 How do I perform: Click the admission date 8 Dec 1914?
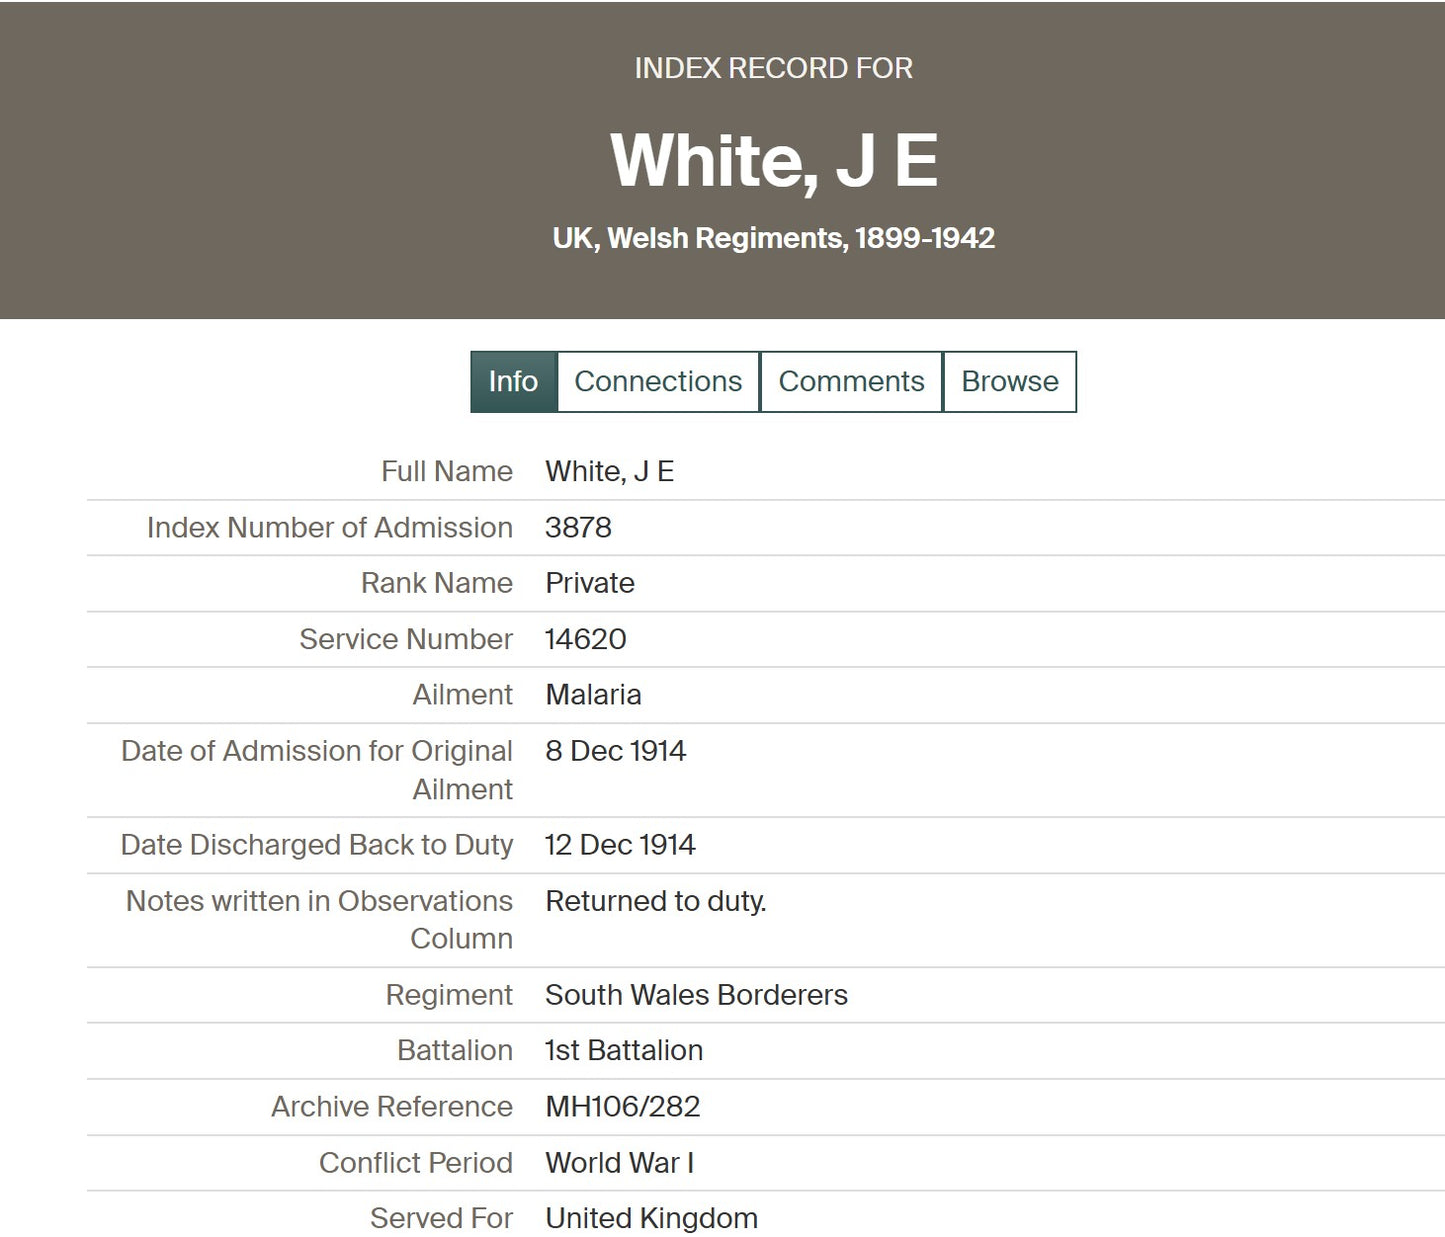615,751
